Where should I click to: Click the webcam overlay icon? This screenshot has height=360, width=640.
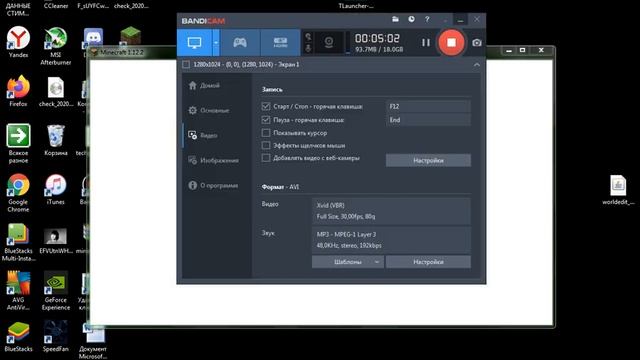point(329,42)
